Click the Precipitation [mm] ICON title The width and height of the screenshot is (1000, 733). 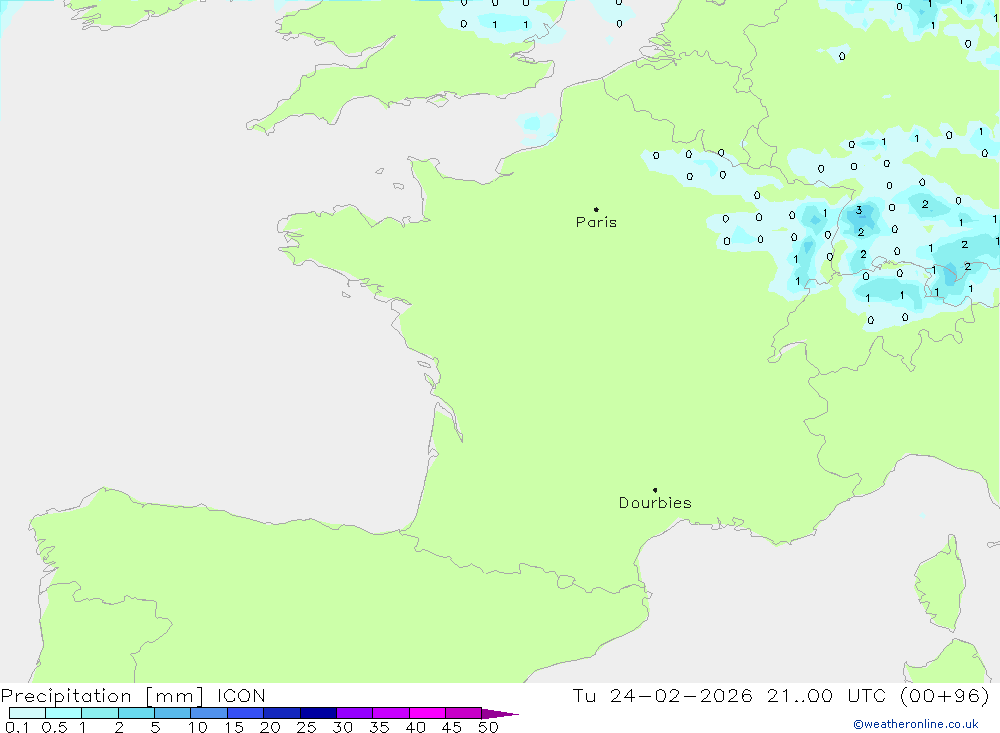(x=133, y=696)
